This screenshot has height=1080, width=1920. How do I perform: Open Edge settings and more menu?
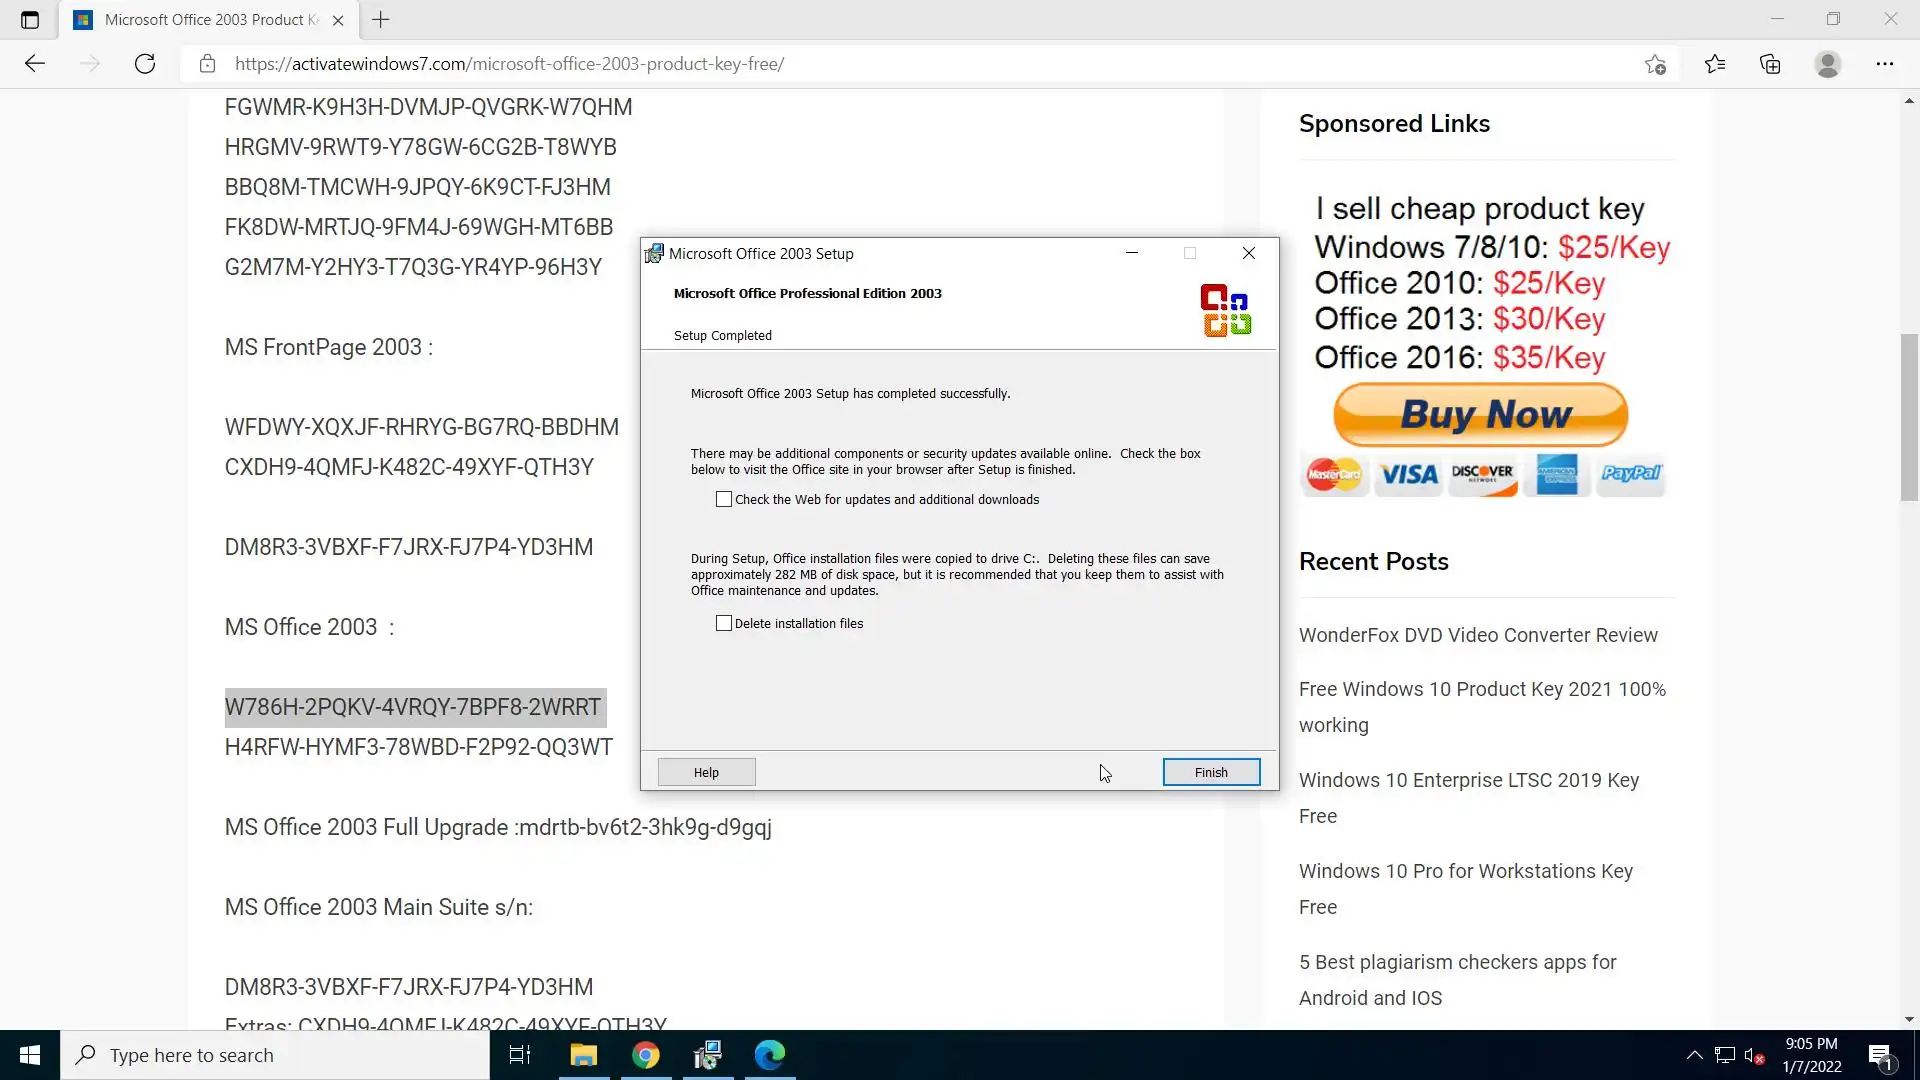tap(1884, 64)
